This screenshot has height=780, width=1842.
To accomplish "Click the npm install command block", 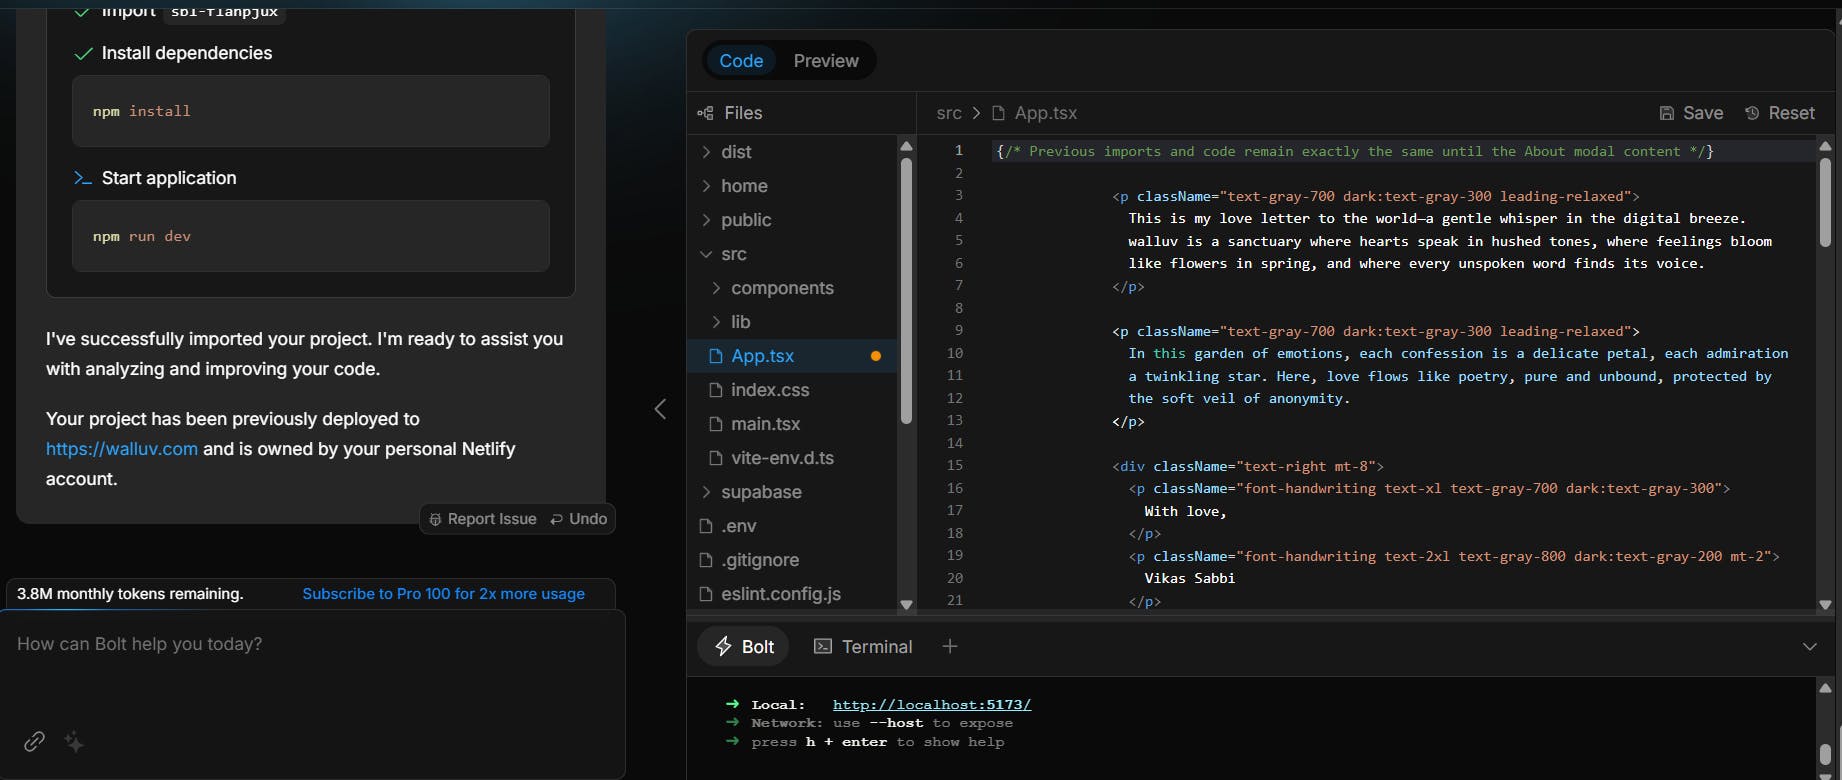I will [x=311, y=111].
